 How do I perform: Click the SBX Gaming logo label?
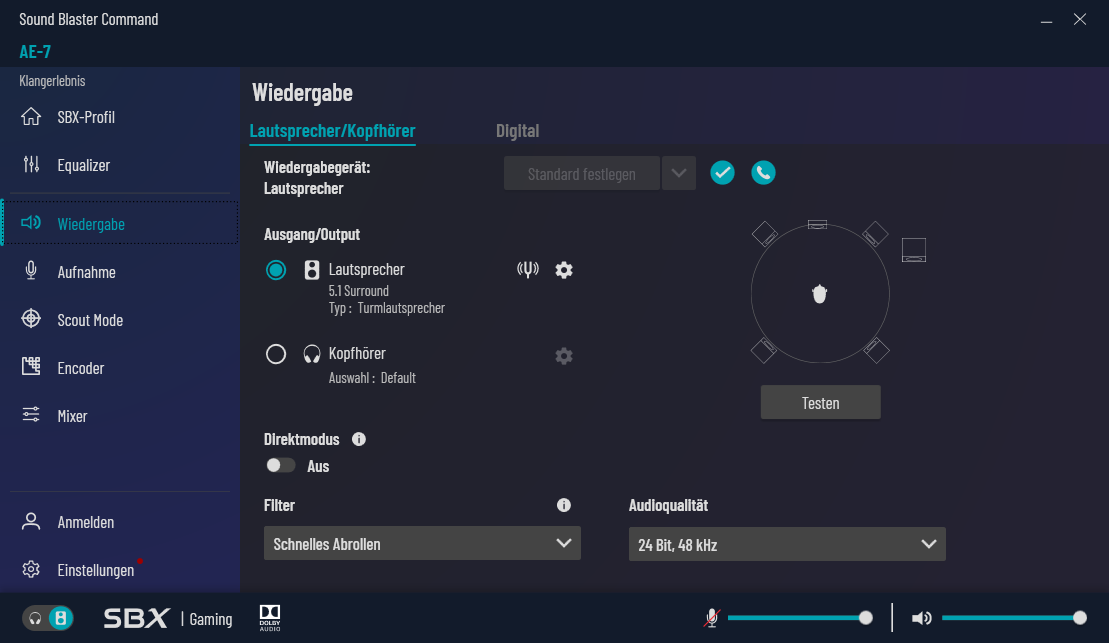click(x=168, y=618)
